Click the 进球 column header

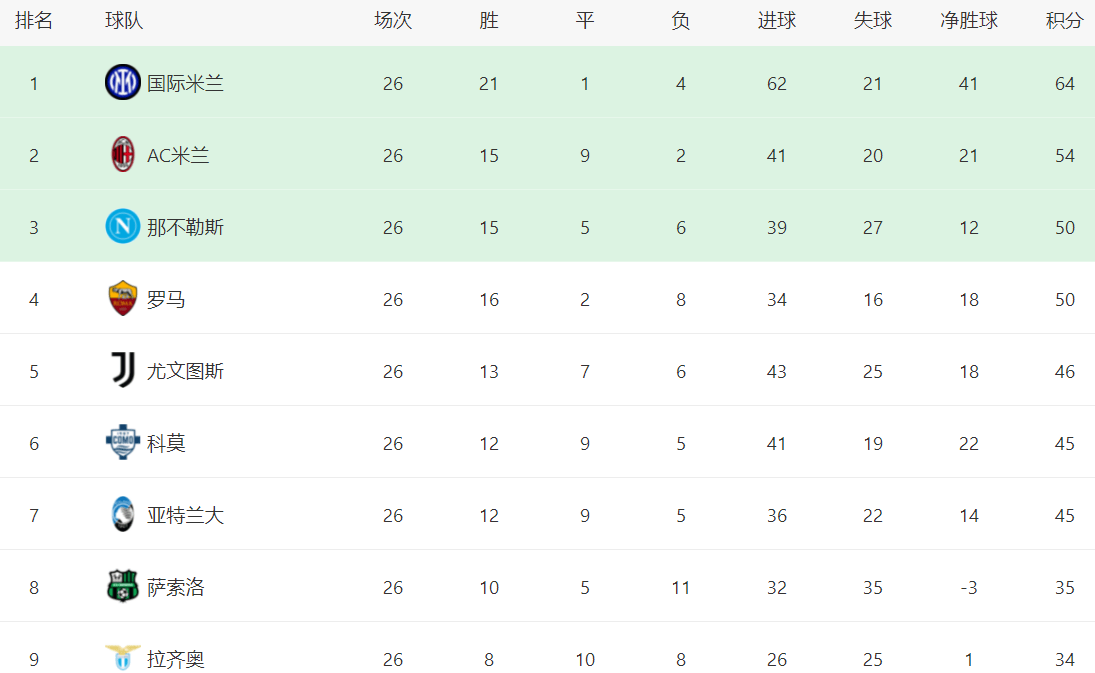[x=776, y=21]
